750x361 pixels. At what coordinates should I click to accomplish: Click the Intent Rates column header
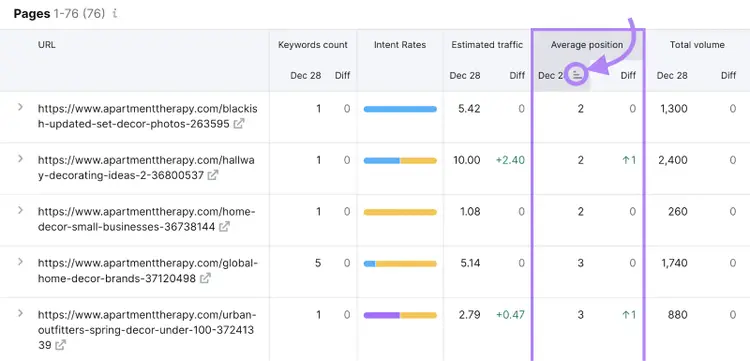coord(400,45)
